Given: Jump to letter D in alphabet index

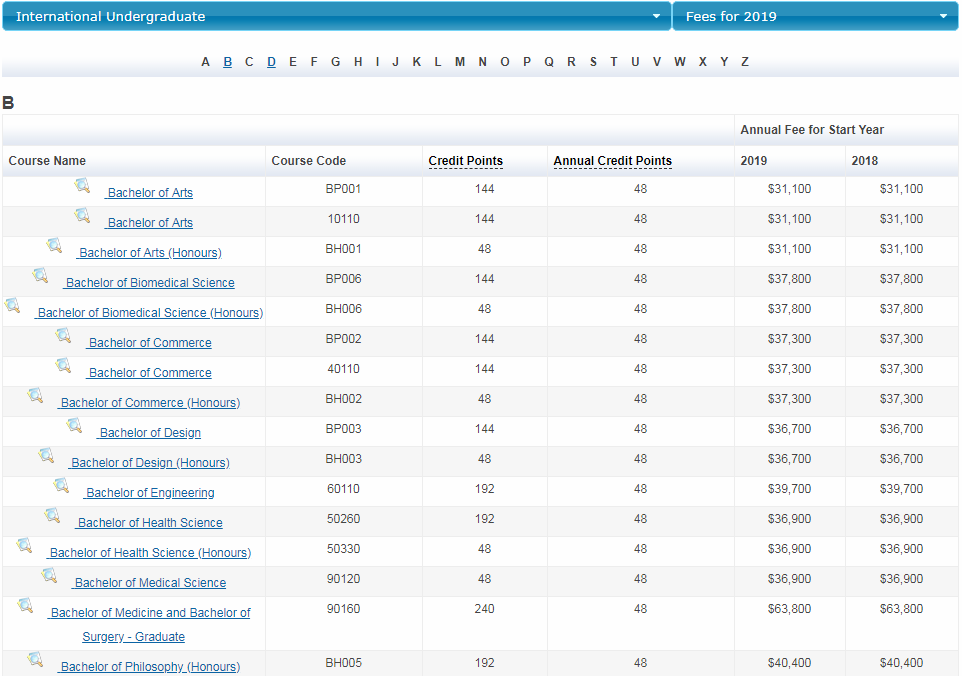Looking at the screenshot, I should [271, 62].
